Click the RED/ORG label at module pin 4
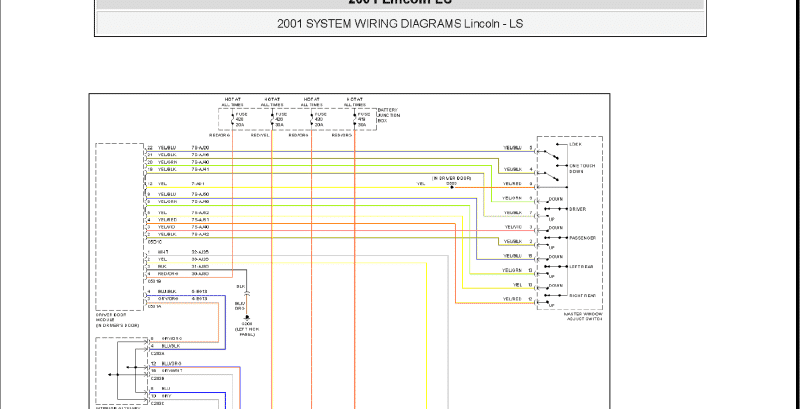Viewport: 800px width, 409px height. (167, 274)
